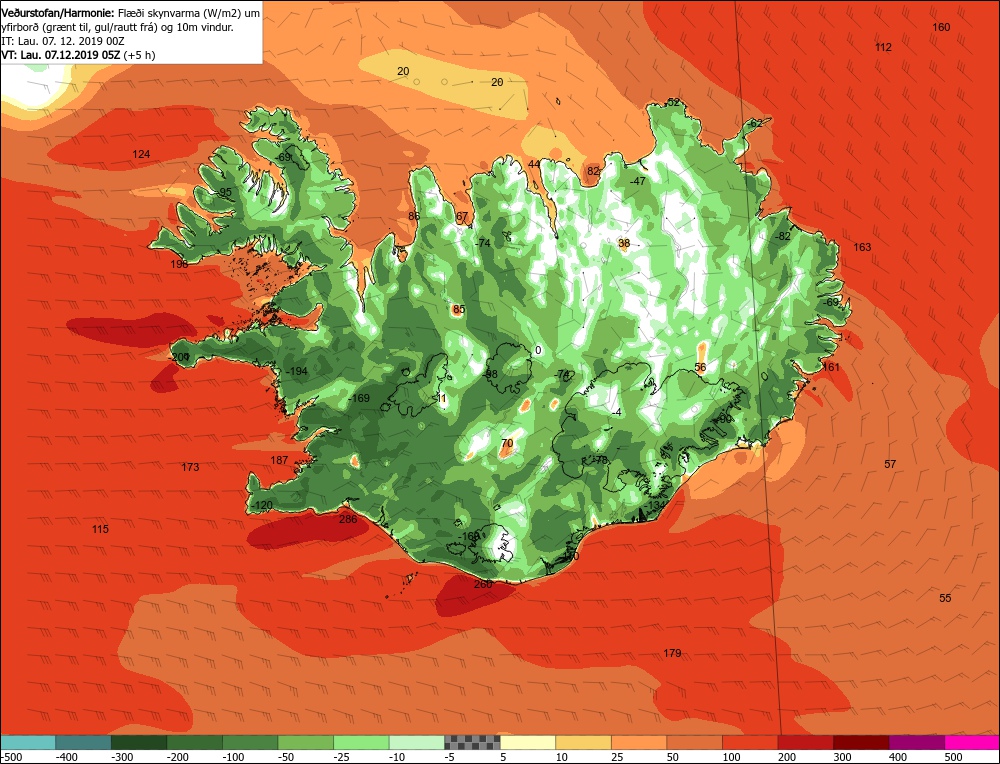This screenshot has height=764, width=1000.
Task: Click the pale green swatch between -10 and -5
Action: pyautogui.click(x=416, y=742)
